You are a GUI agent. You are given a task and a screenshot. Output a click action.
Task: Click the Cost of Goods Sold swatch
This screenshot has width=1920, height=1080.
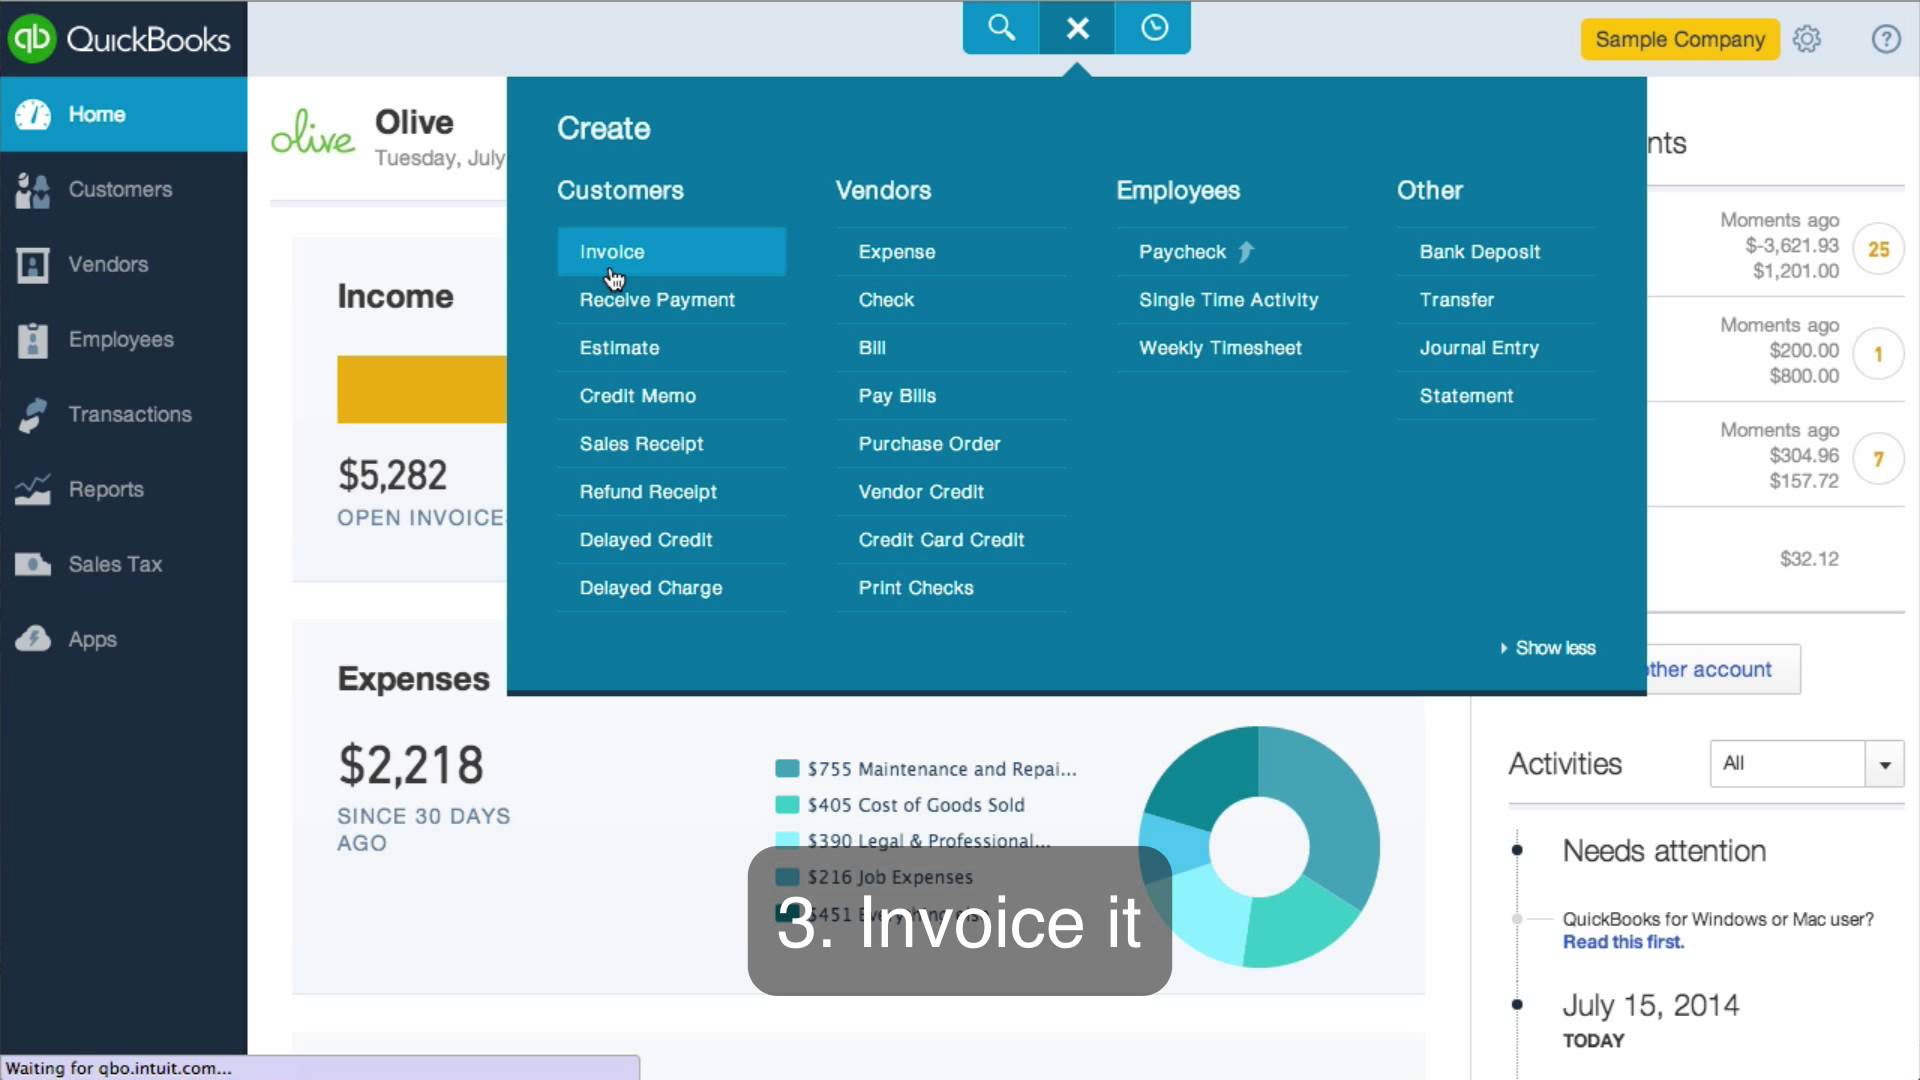[787, 804]
